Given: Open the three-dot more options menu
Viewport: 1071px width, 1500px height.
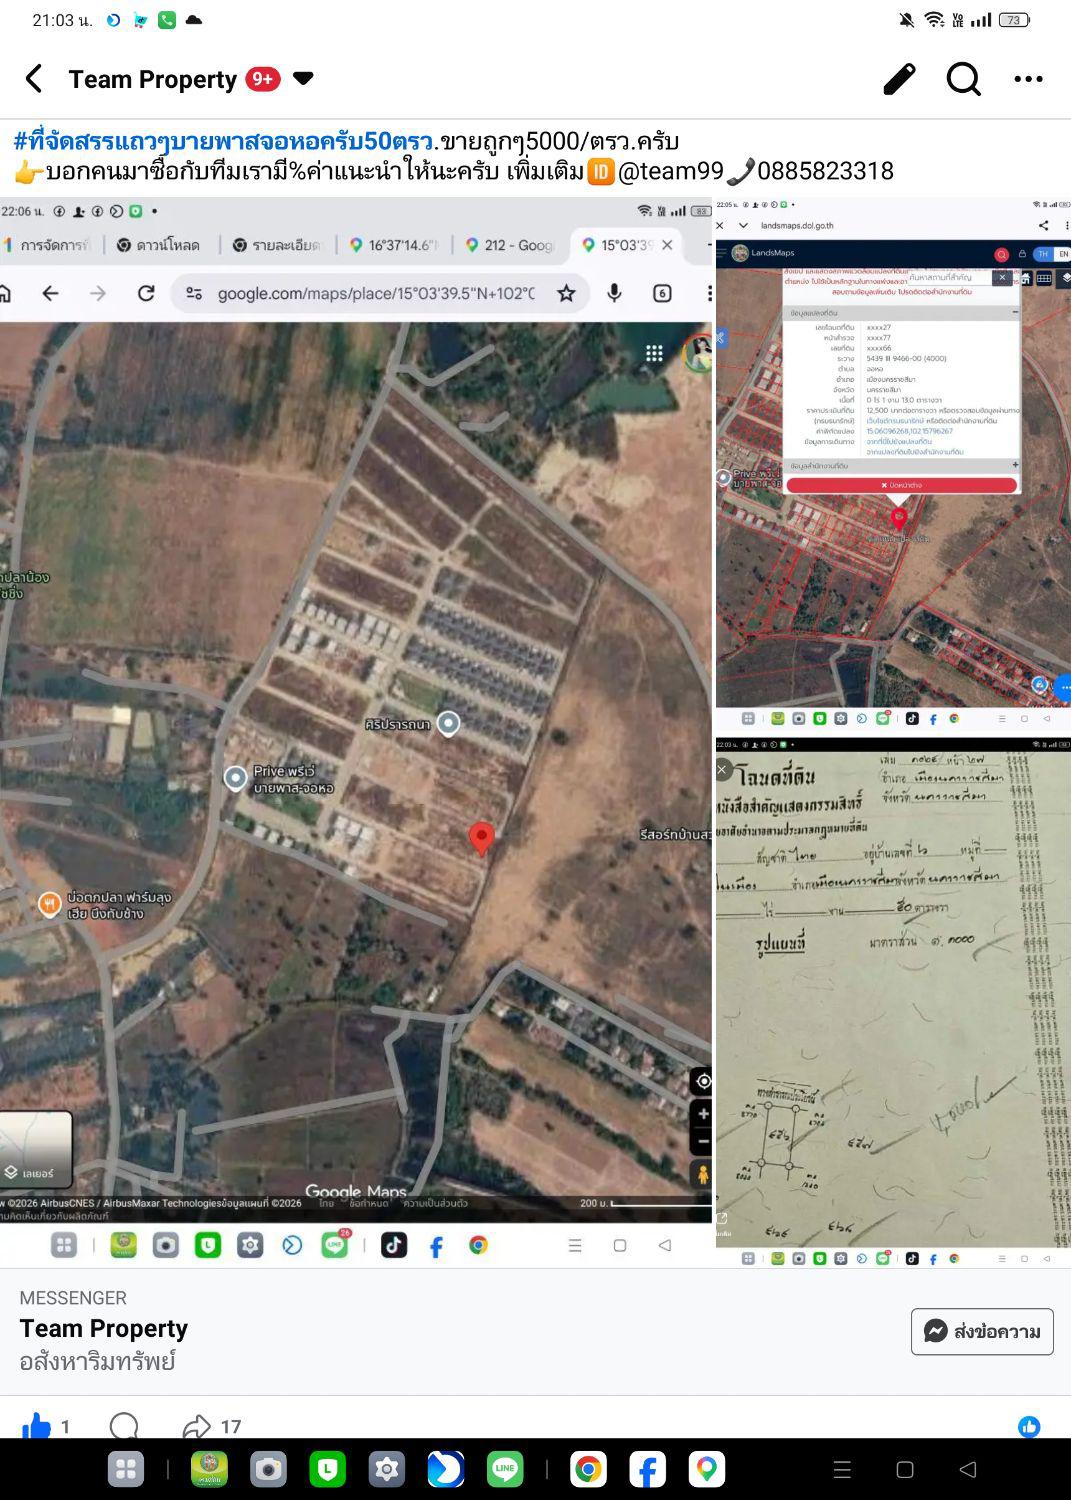Looking at the screenshot, I should pyautogui.click(x=1028, y=79).
